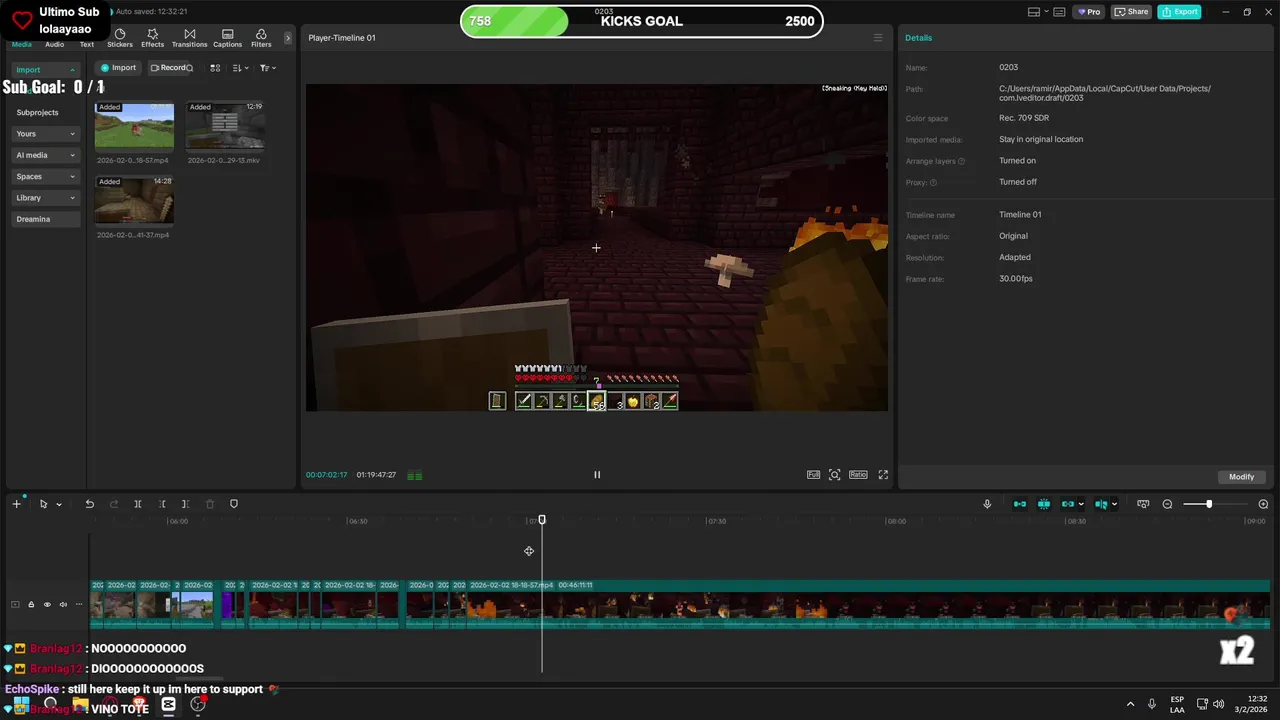Mute the main track audio
The height and width of the screenshot is (720, 1280).
[x=63, y=604]
